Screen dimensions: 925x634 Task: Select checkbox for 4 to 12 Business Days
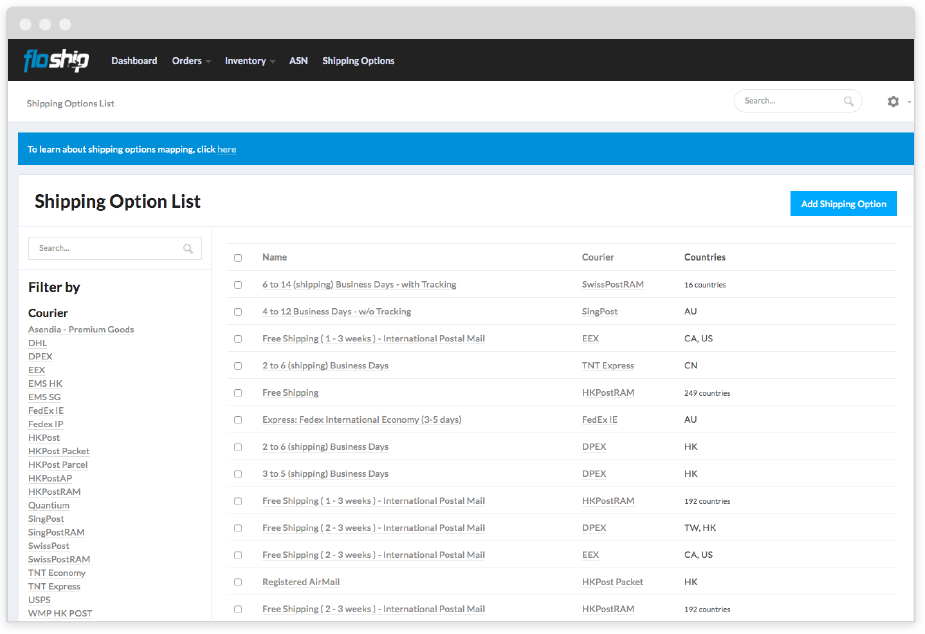pos(238,312)
